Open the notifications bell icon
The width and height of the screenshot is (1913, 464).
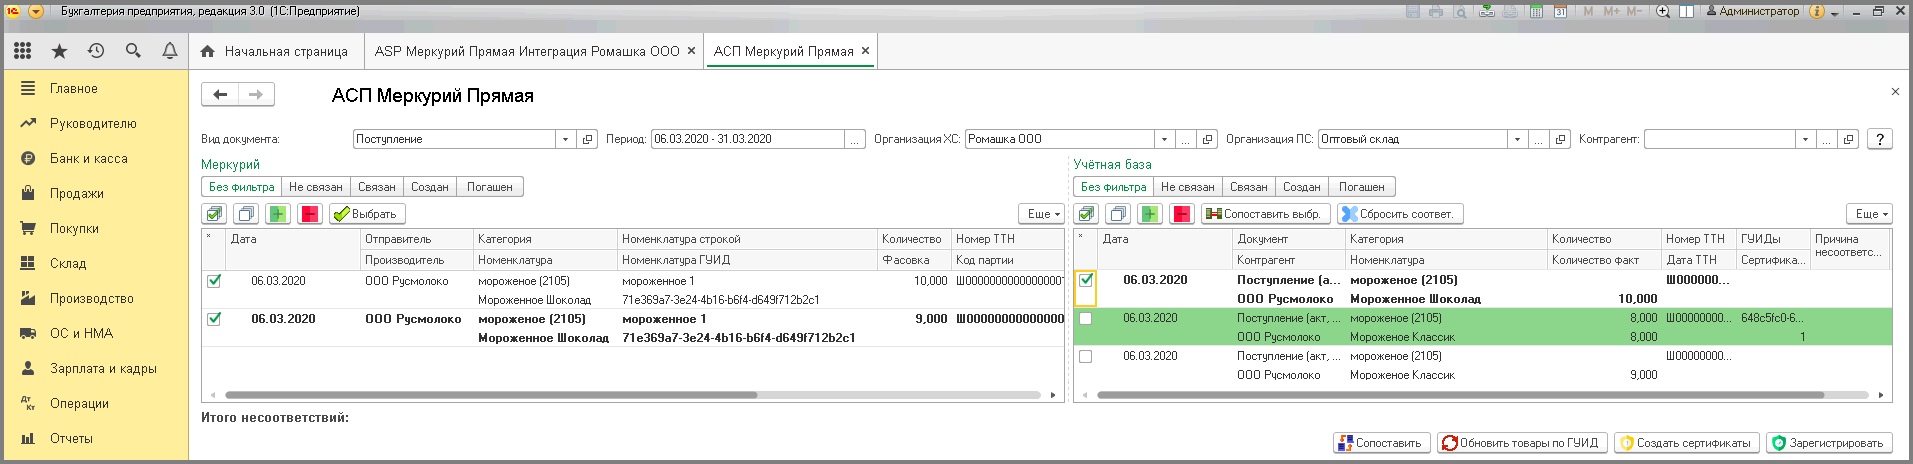click(170, 50)
